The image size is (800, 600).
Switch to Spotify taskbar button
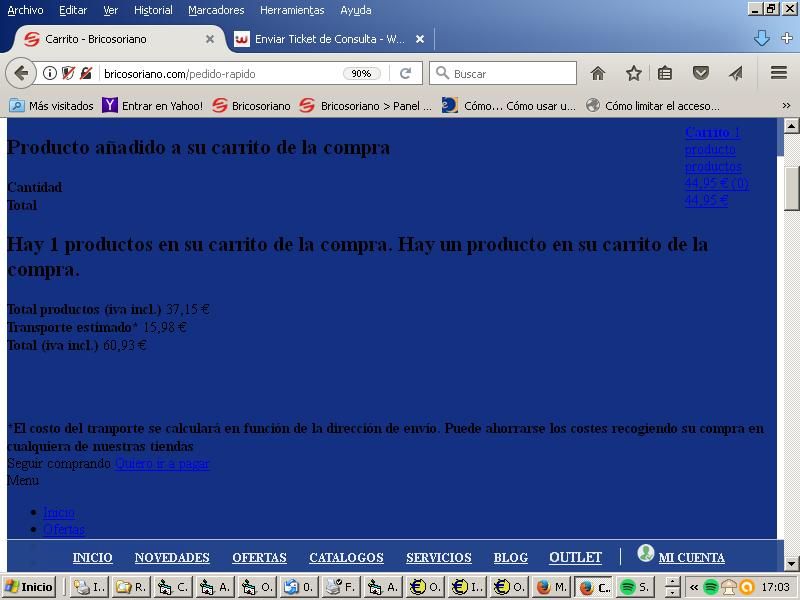pyautogui.click(x=634, y=587)
